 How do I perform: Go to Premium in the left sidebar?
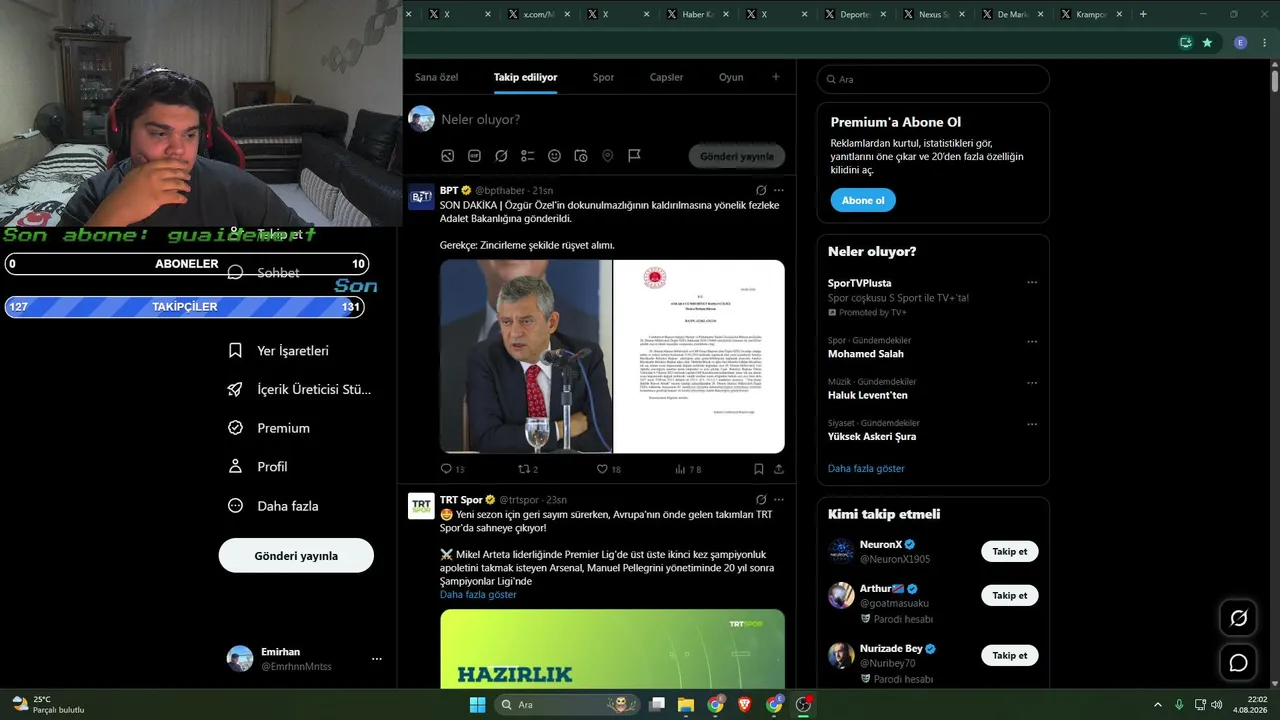[x=269, y=428]
